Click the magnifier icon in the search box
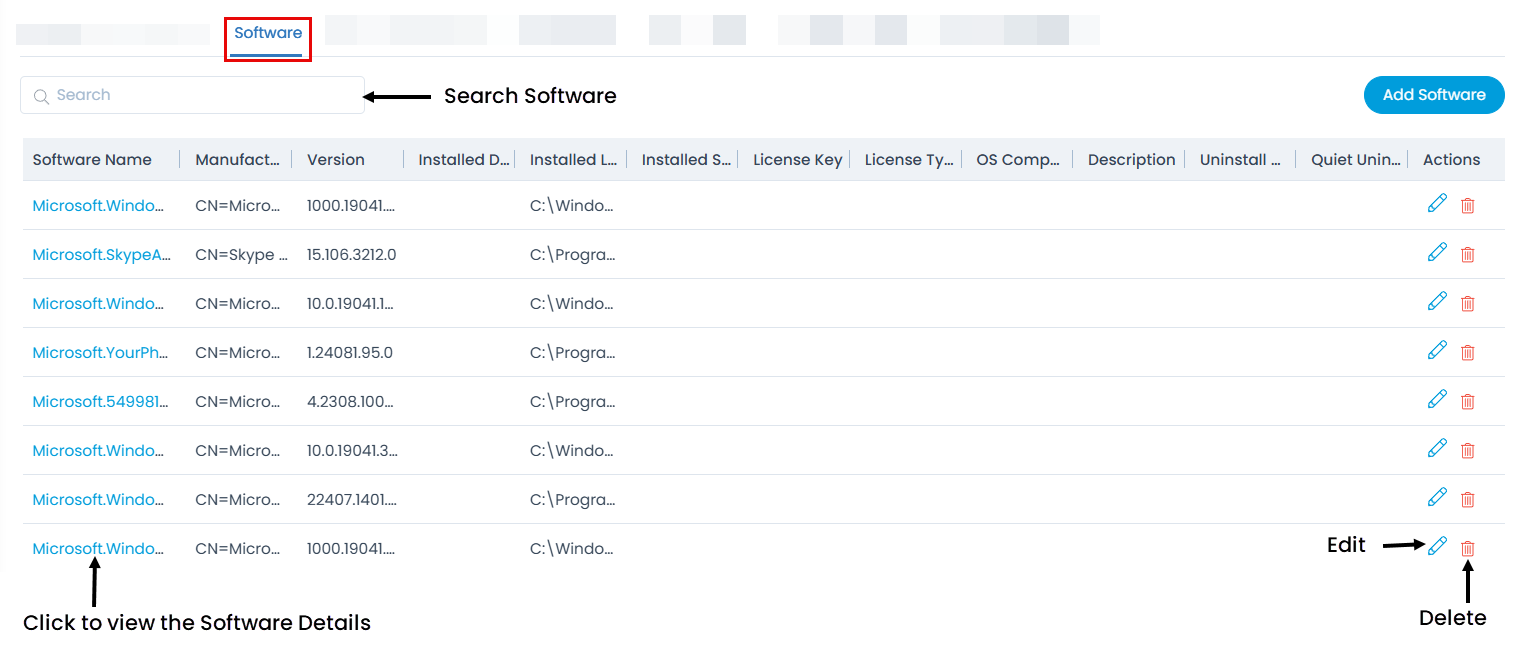1520x657 pixels. [x=41, y=95]
